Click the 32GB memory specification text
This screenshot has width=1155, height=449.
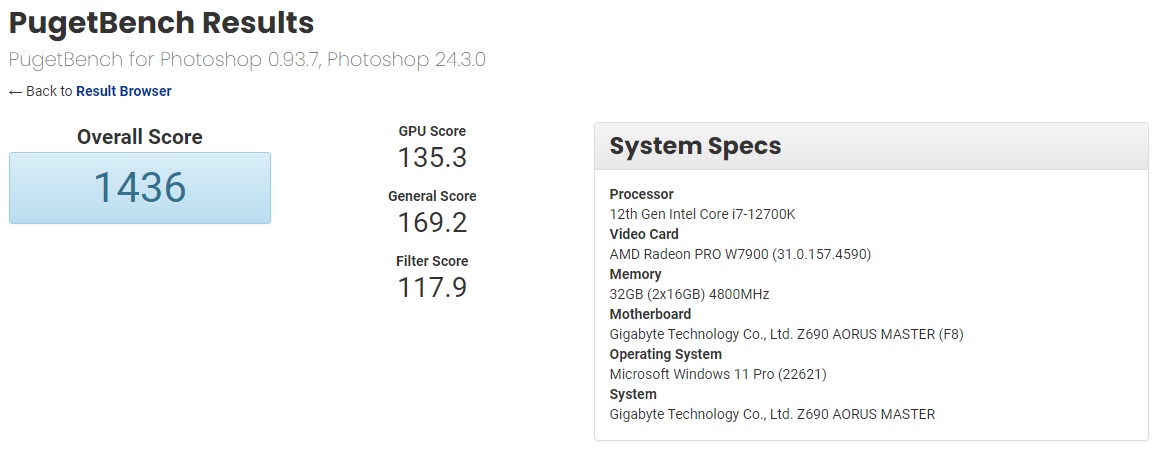click(689, 294)
